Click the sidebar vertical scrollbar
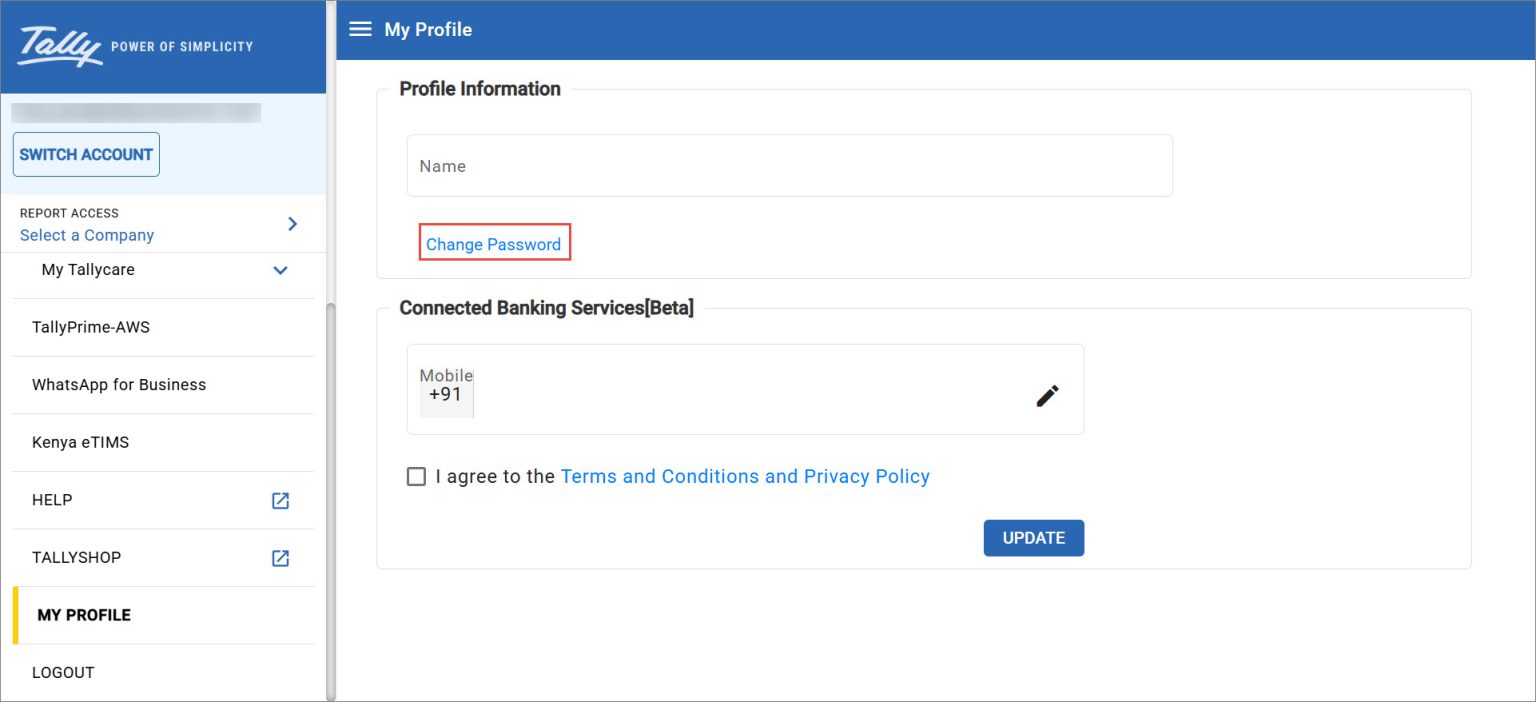 (x=331, y=500)
